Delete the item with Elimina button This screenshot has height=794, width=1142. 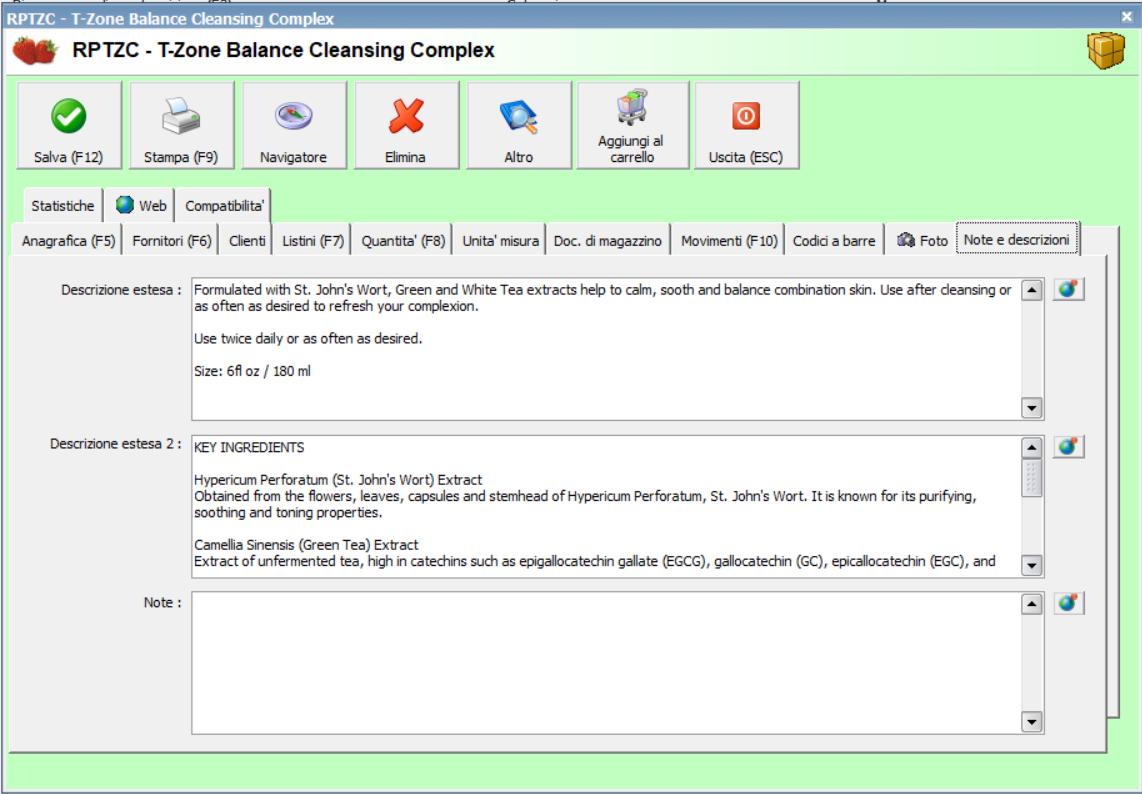[x=406, y=125]
